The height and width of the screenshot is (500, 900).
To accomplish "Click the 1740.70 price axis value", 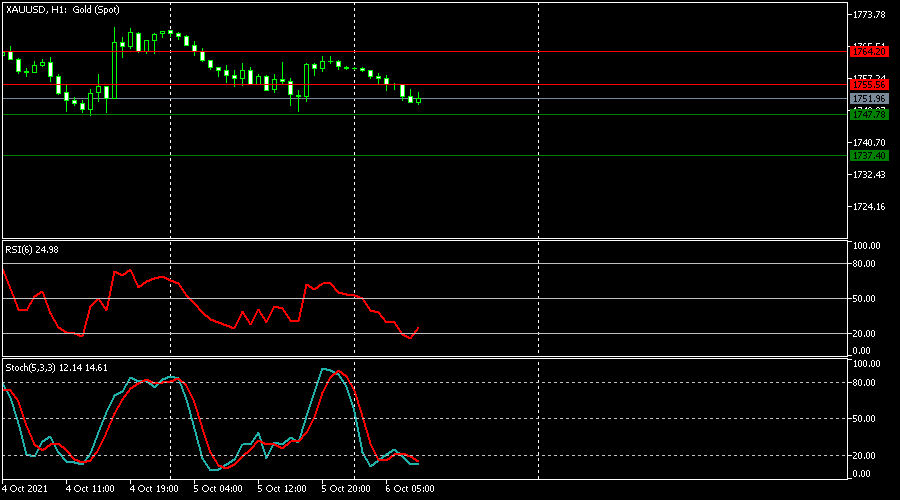I will pos(869,142).
